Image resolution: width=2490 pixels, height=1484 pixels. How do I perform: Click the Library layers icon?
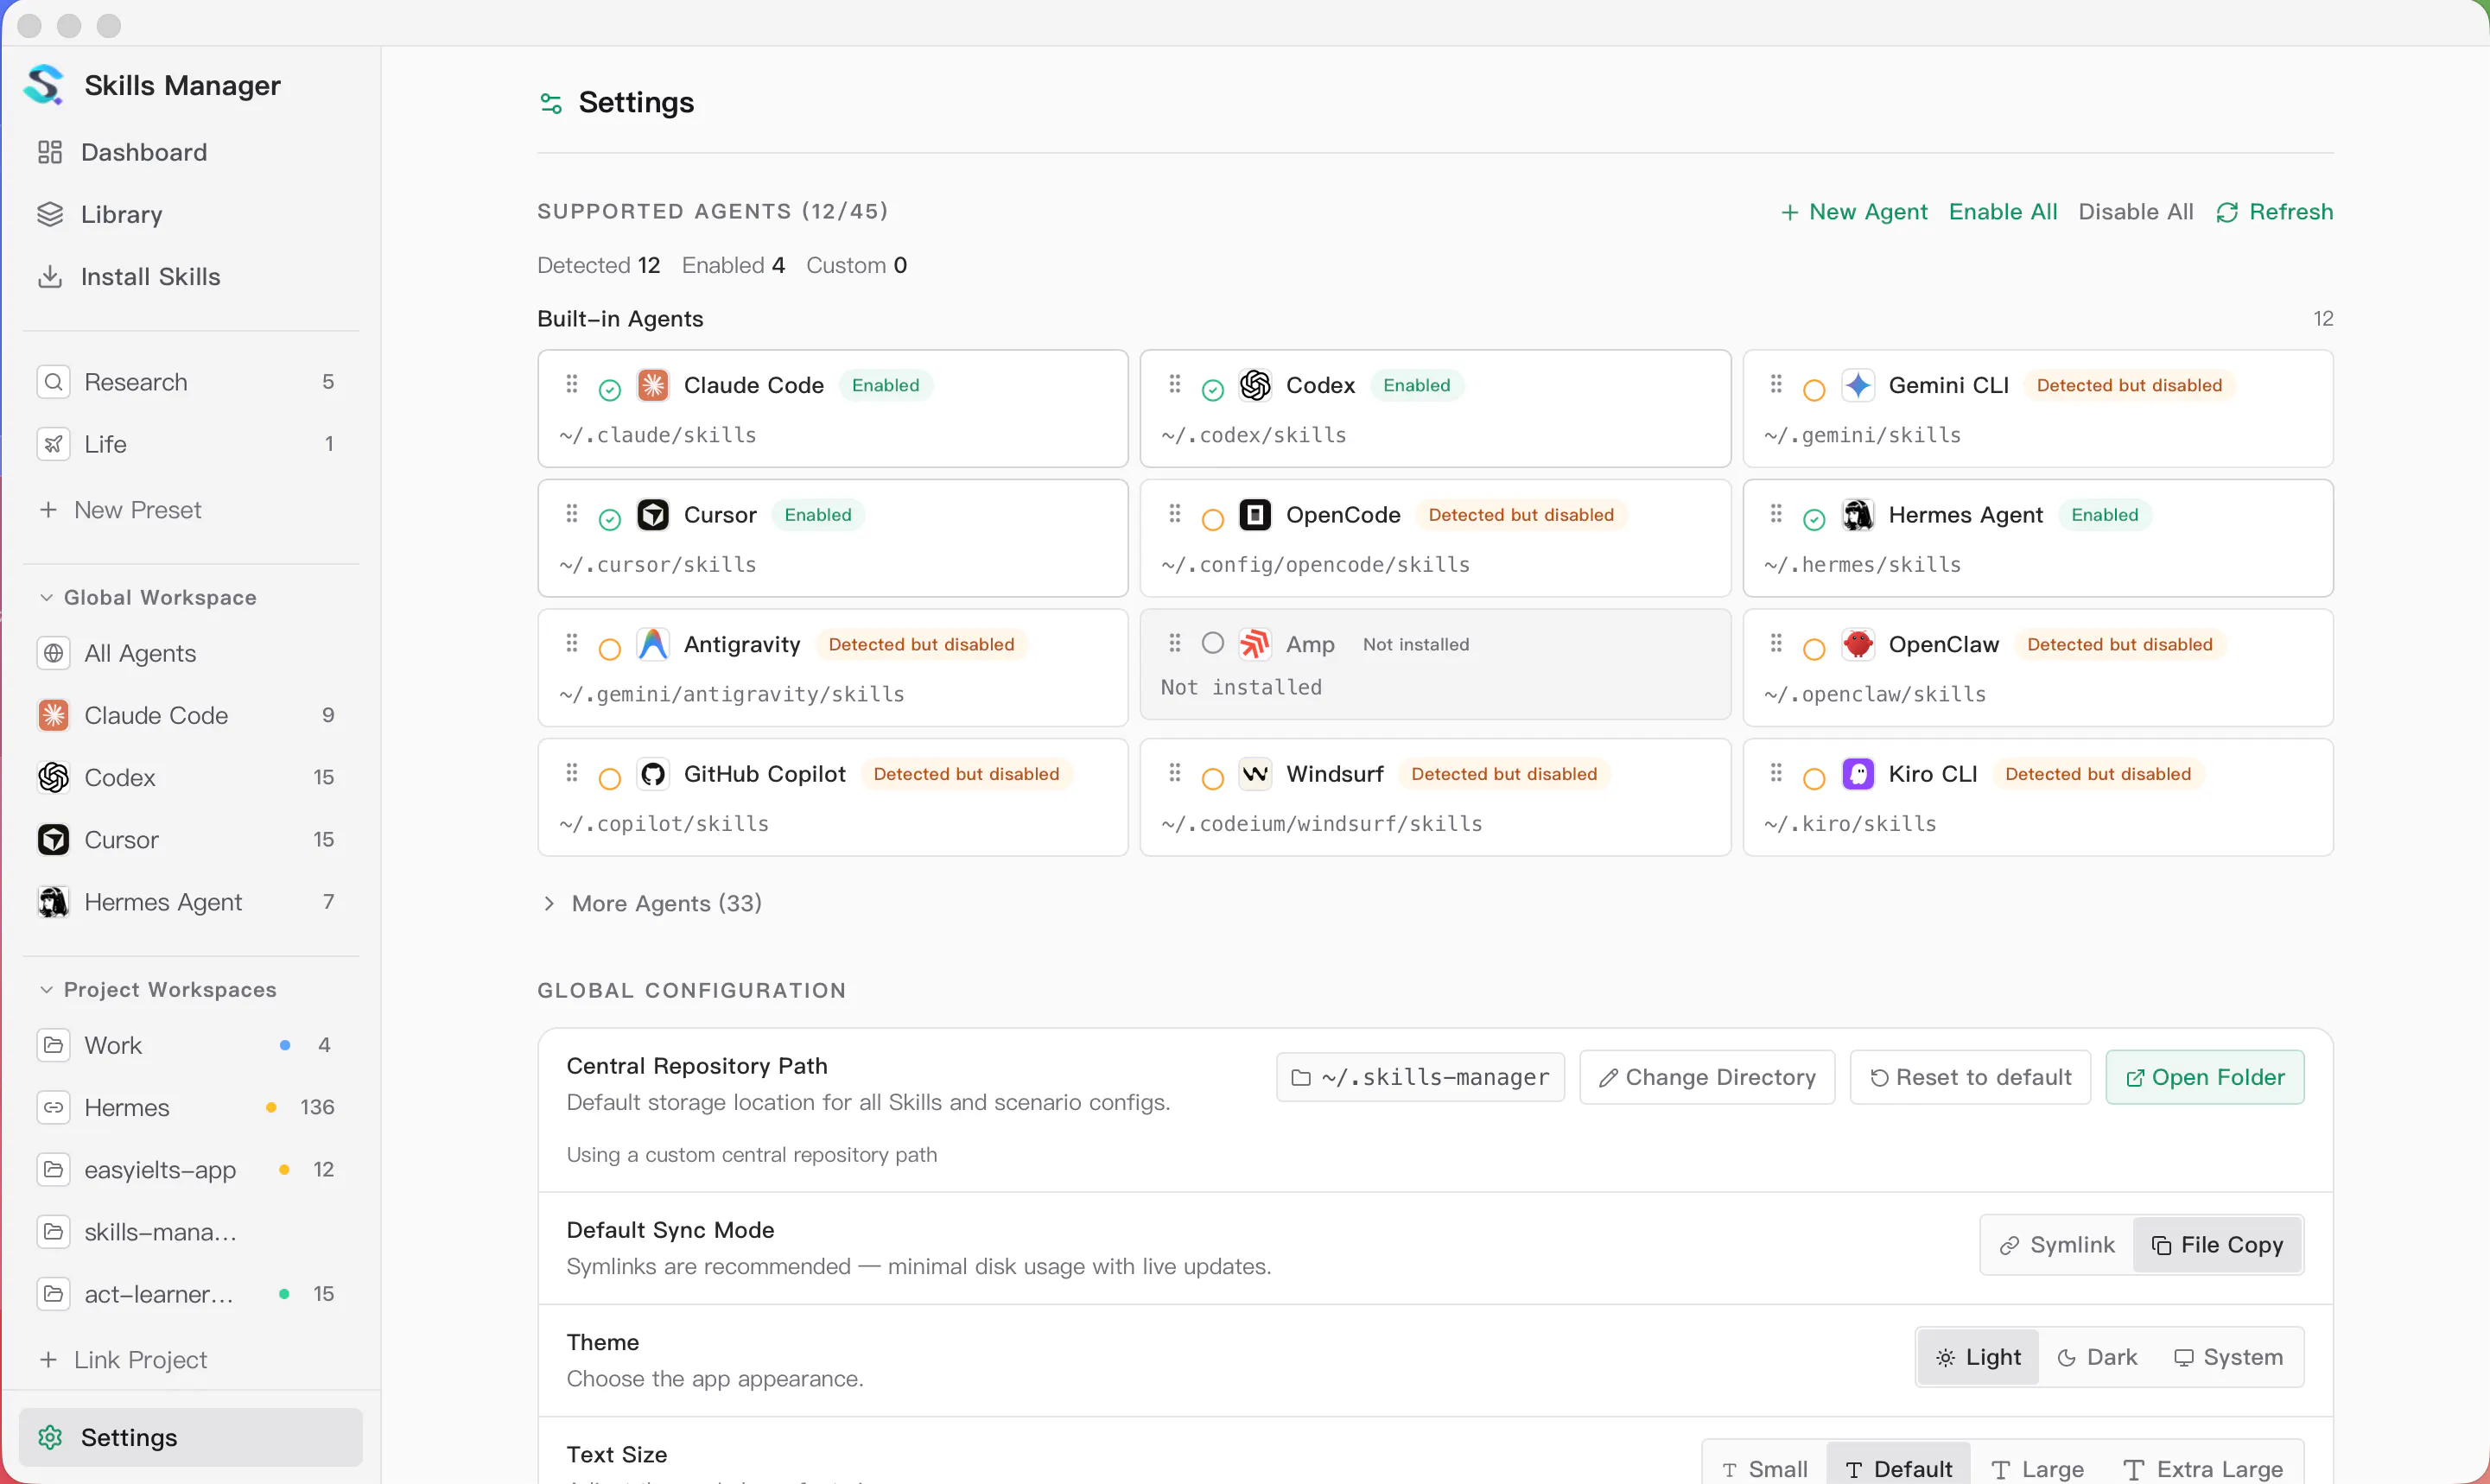pyautogui.click(x=50, y=214)
